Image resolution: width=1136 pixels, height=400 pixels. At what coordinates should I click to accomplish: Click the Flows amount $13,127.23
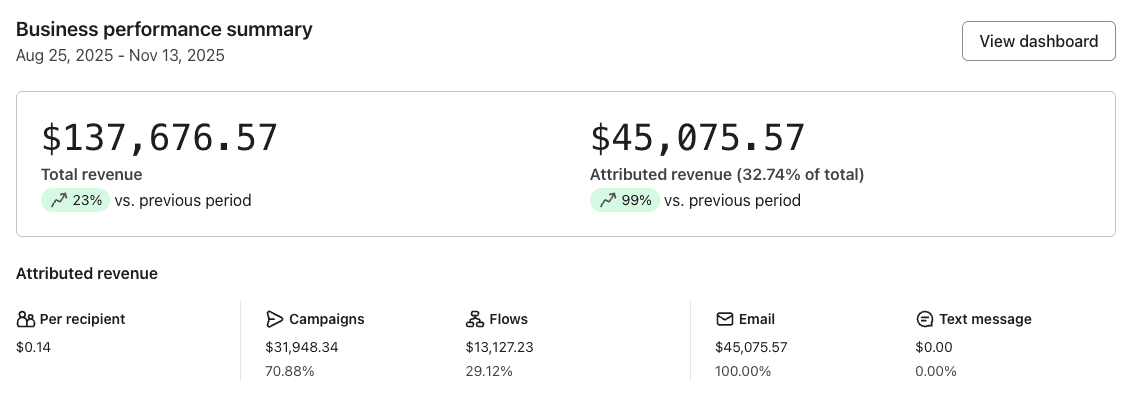[x=499, y=347]
